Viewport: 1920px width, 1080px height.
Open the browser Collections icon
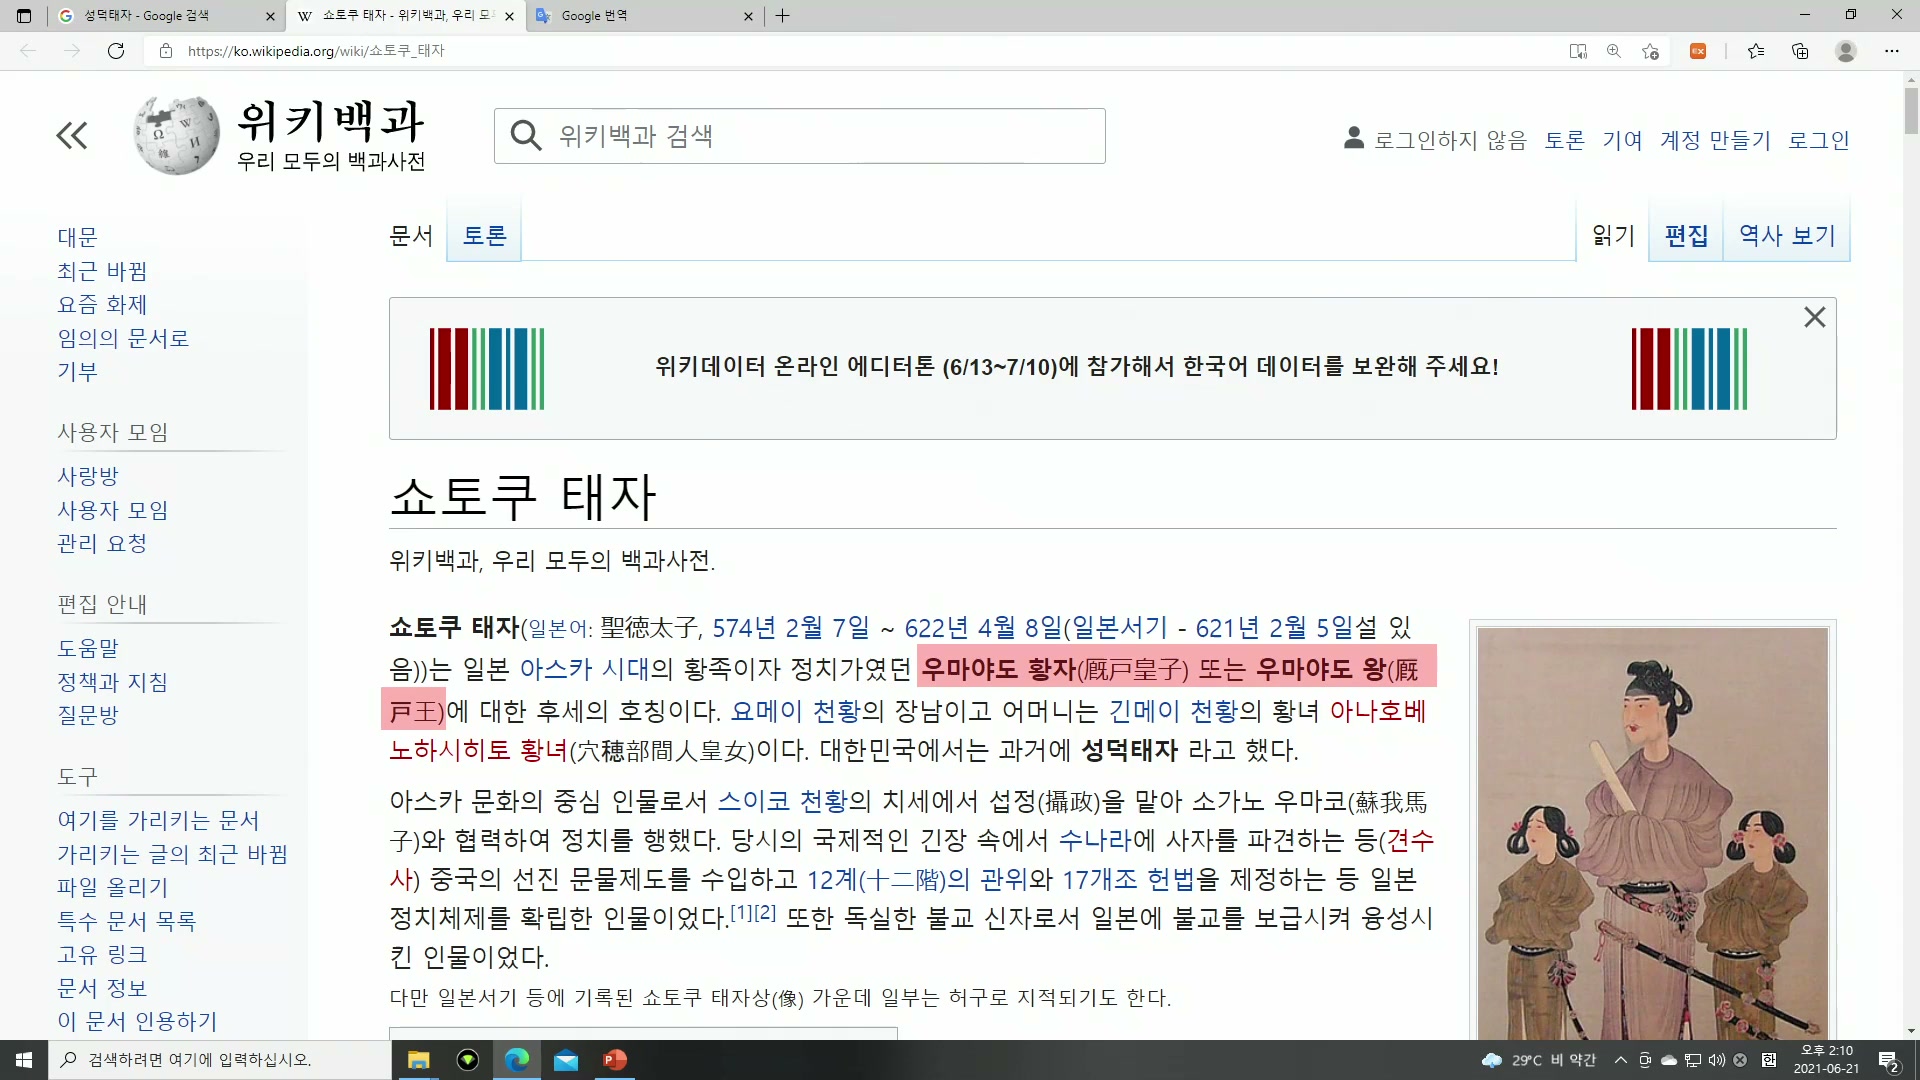pyautogui.click(x=1800, y=51)
